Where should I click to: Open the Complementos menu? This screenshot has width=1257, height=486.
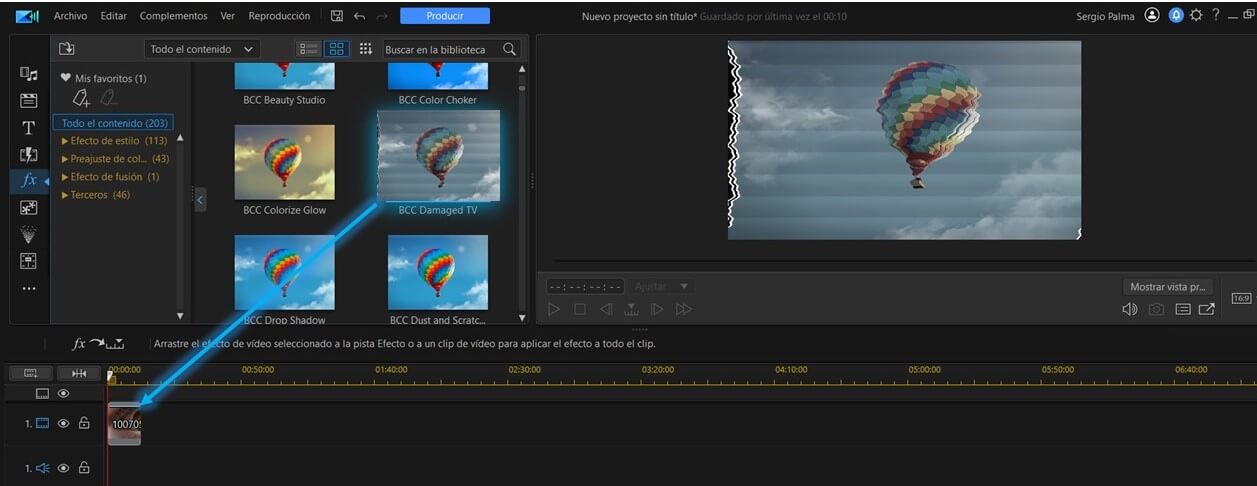tap(174, 16)
